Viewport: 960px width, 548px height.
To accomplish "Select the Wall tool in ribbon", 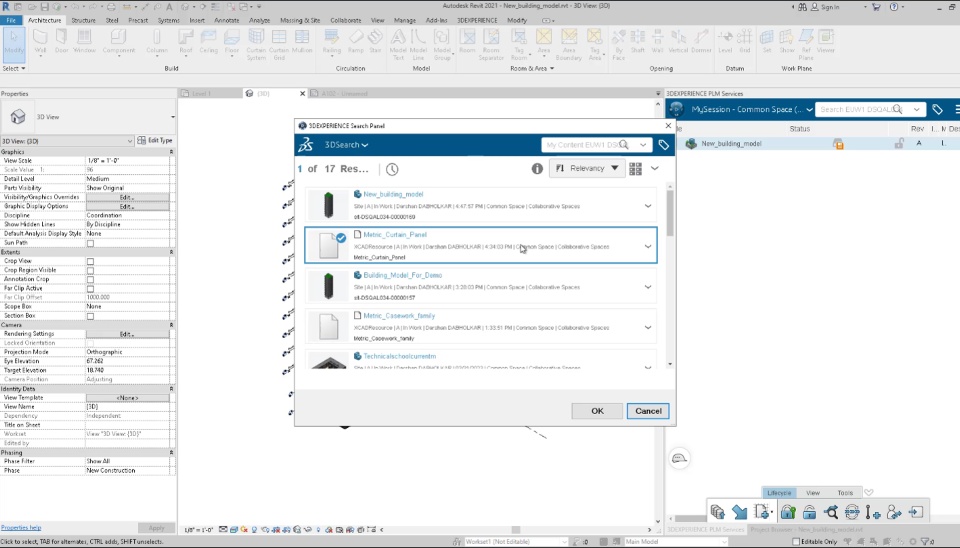I will pyautogui.click(x=40, y=42).
